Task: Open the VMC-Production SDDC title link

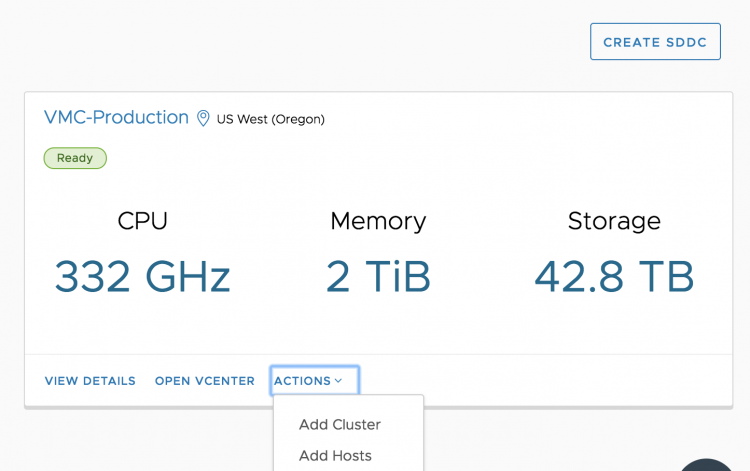Action: (116, 117)
